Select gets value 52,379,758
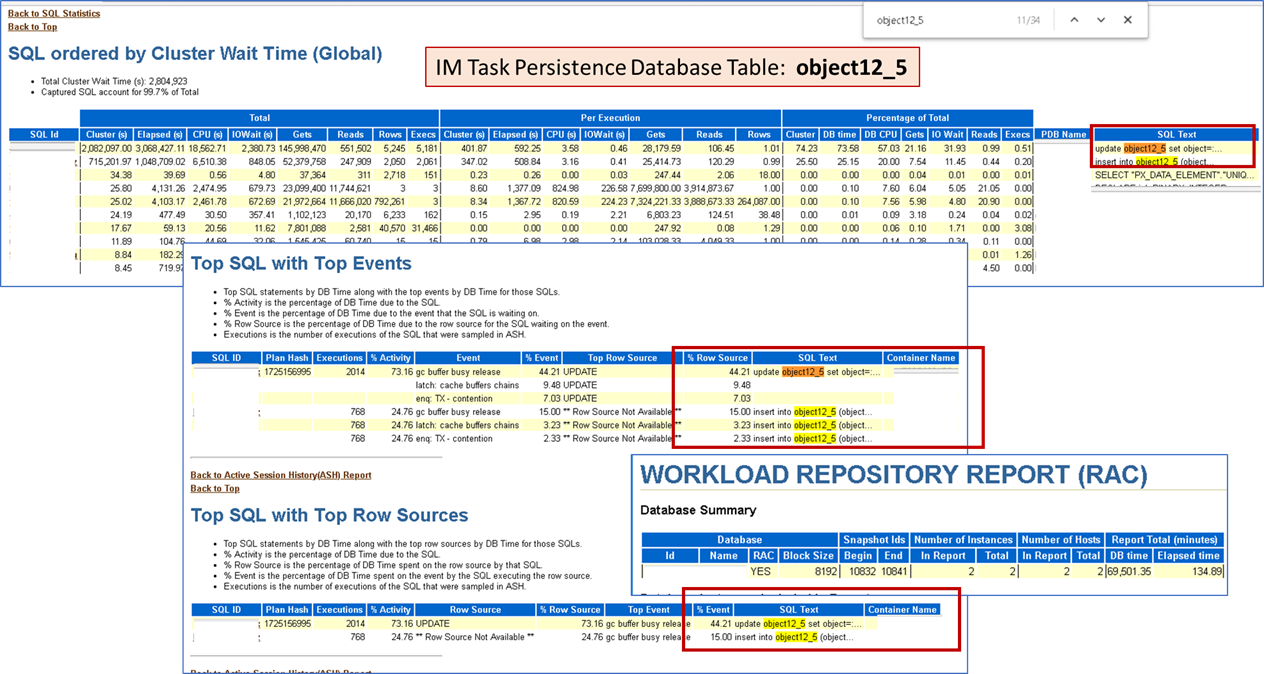 point(306,161)
